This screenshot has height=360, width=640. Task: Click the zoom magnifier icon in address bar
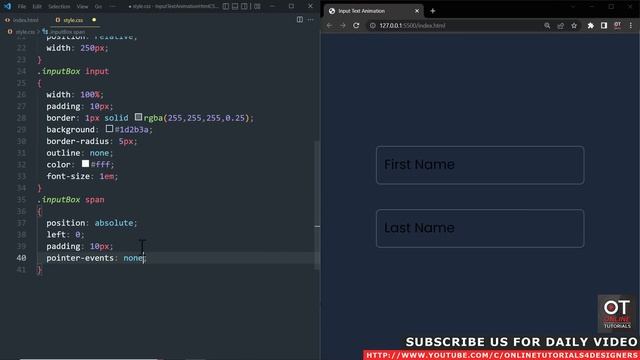tap(547, 26)
